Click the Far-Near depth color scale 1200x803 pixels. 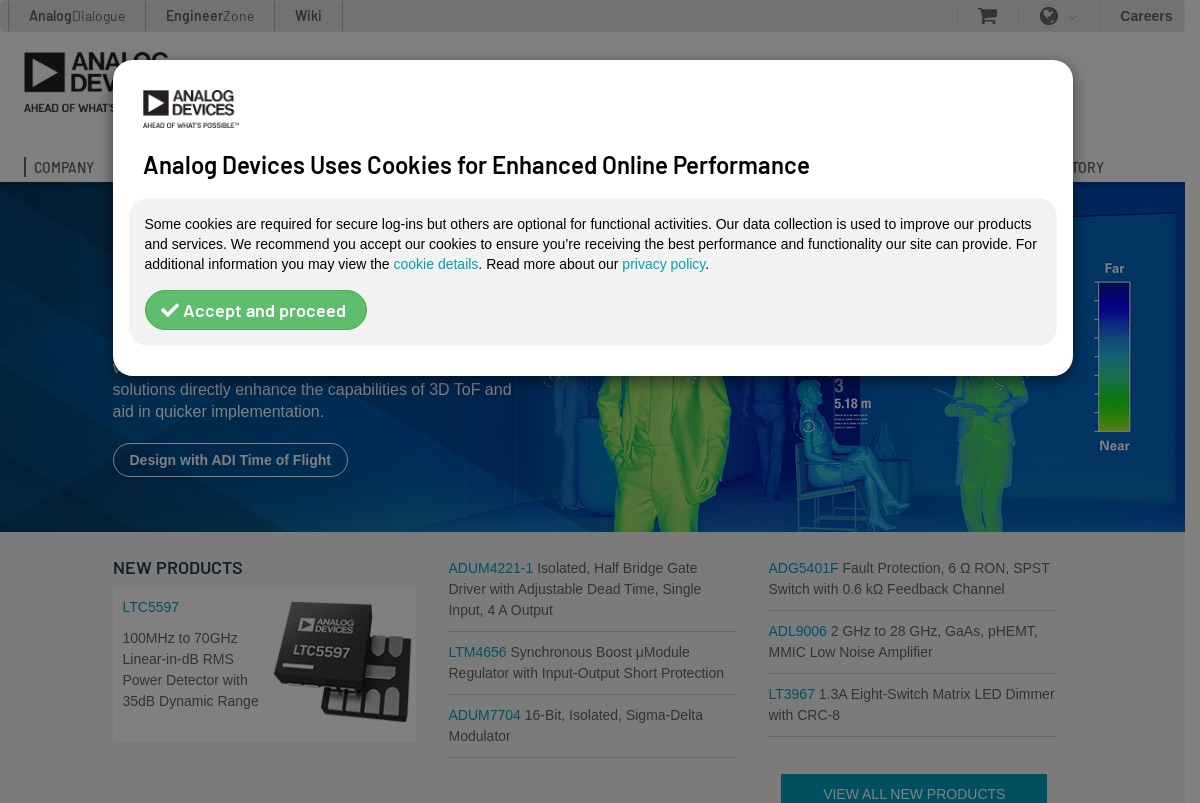pyautogui.click(x=1114, y=357)
